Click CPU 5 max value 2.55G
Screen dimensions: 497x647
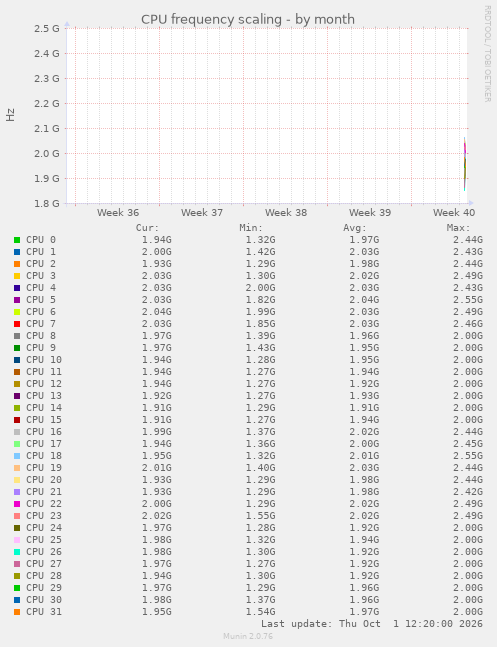[x=468, y=300]
